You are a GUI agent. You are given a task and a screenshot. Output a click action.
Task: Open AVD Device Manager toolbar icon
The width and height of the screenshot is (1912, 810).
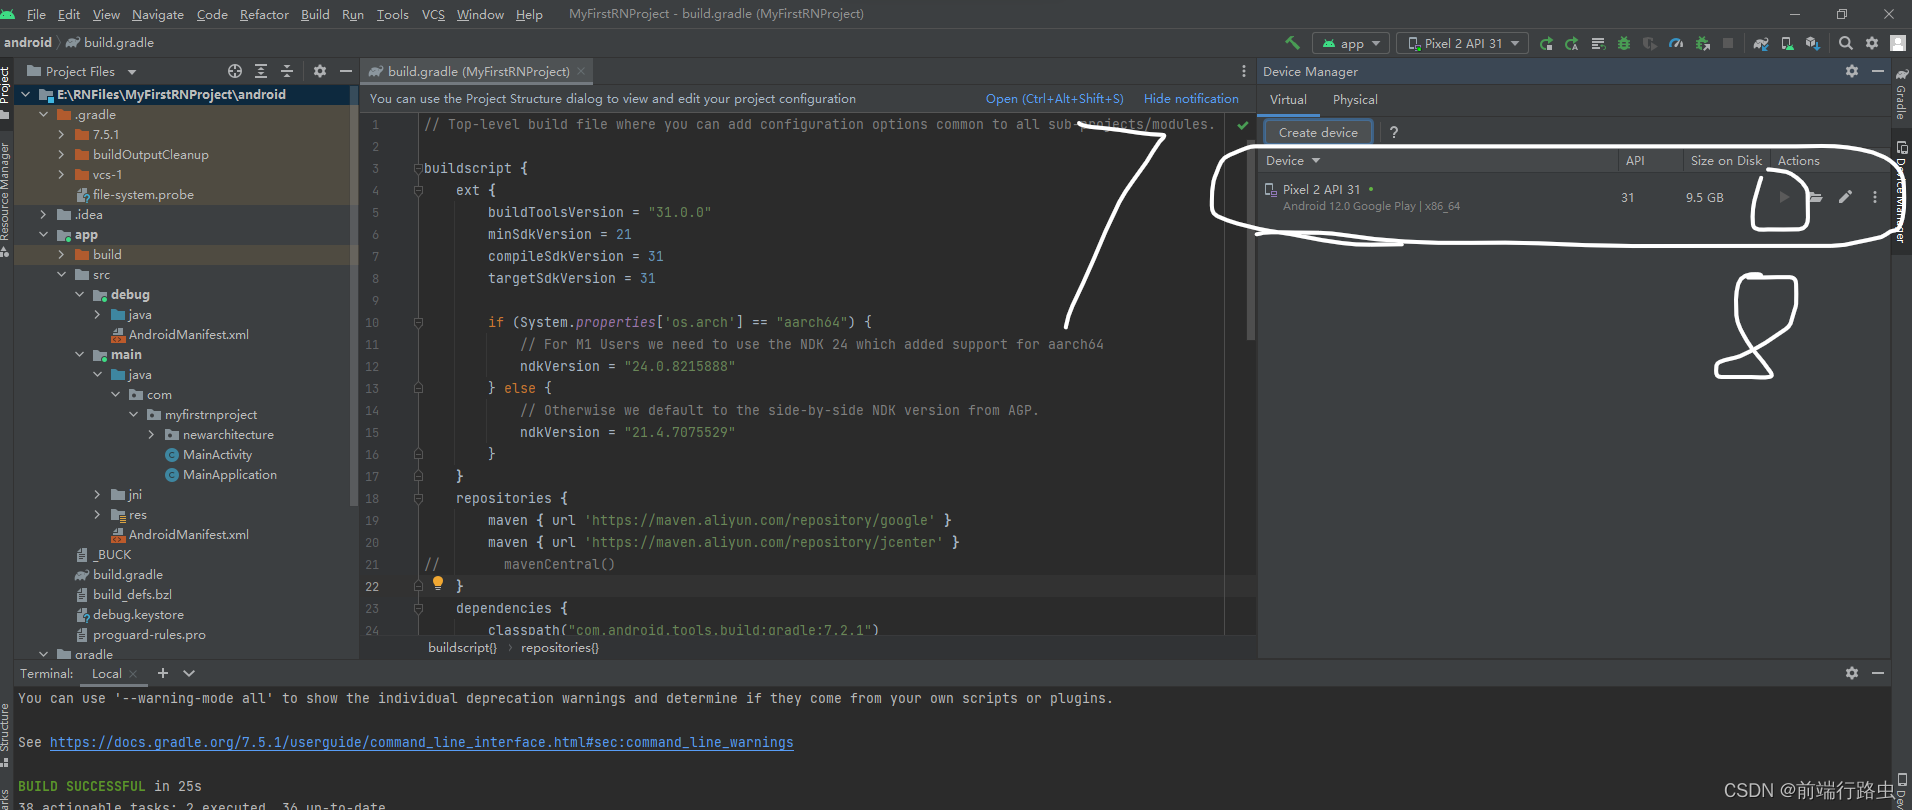click(1787, 43)
